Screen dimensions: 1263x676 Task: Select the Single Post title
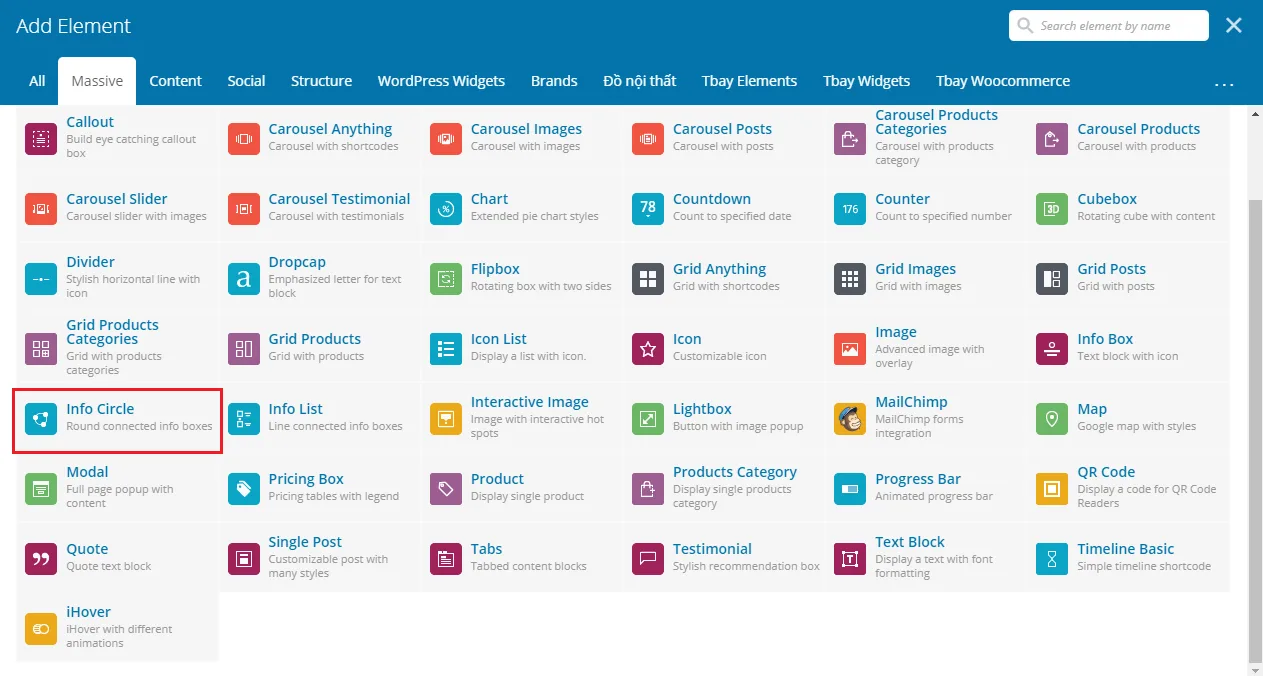(305, 542)
